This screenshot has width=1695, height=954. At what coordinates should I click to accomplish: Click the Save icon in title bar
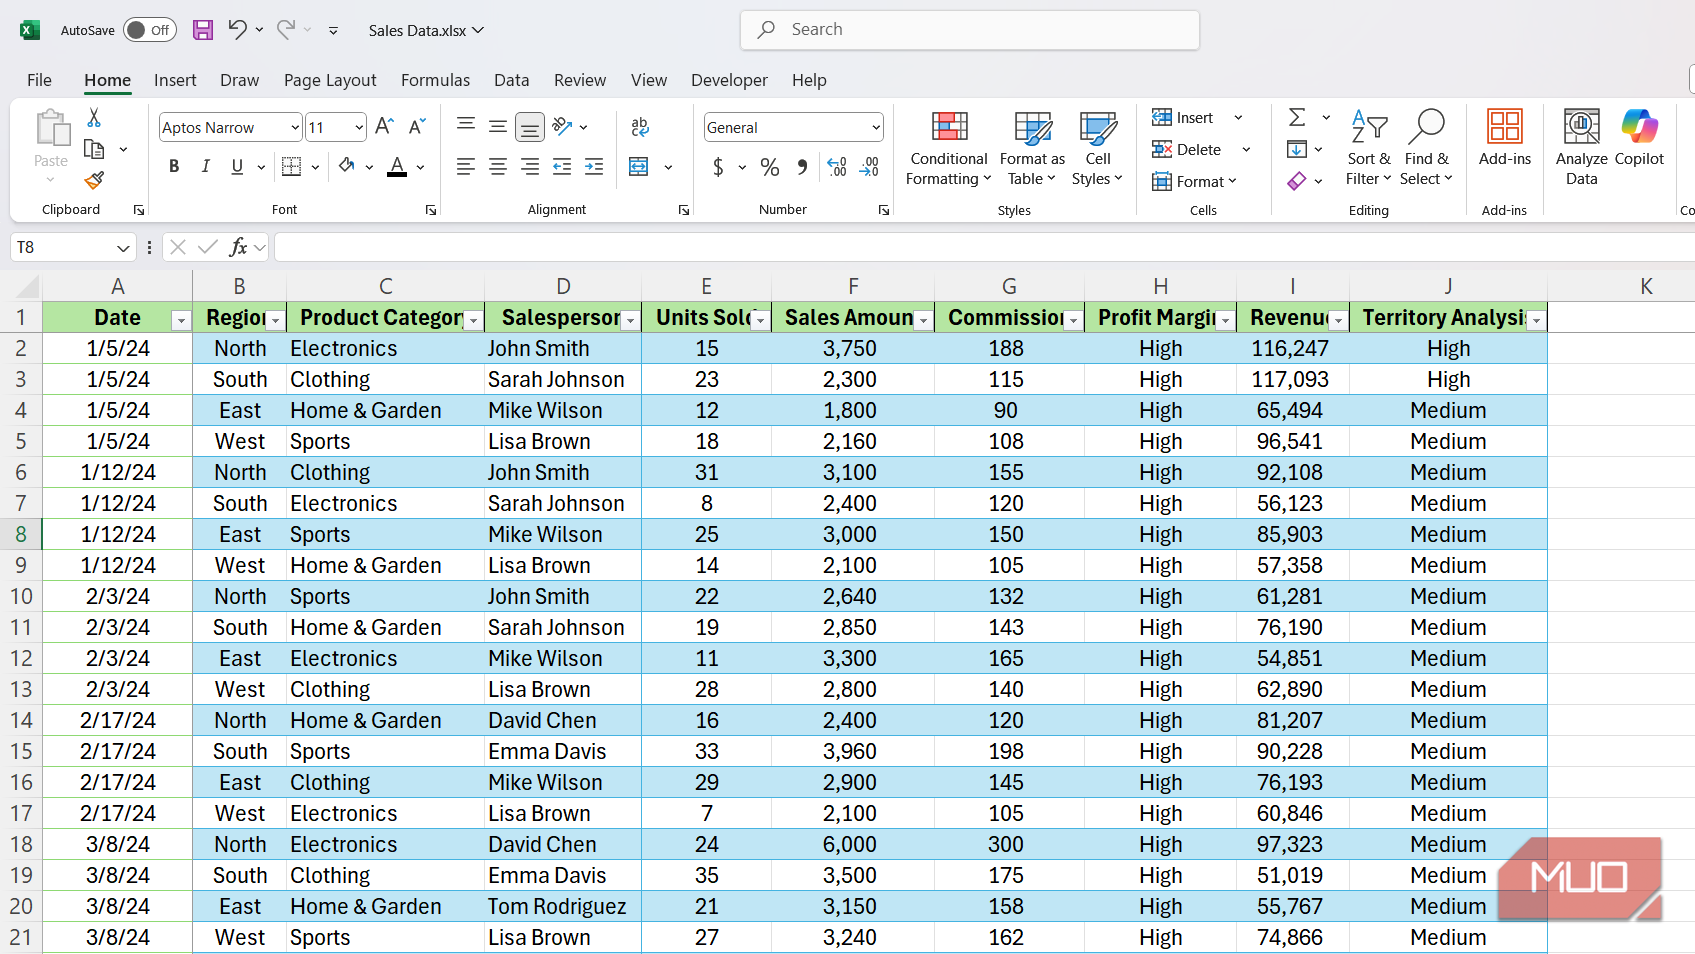click(203, 30)
